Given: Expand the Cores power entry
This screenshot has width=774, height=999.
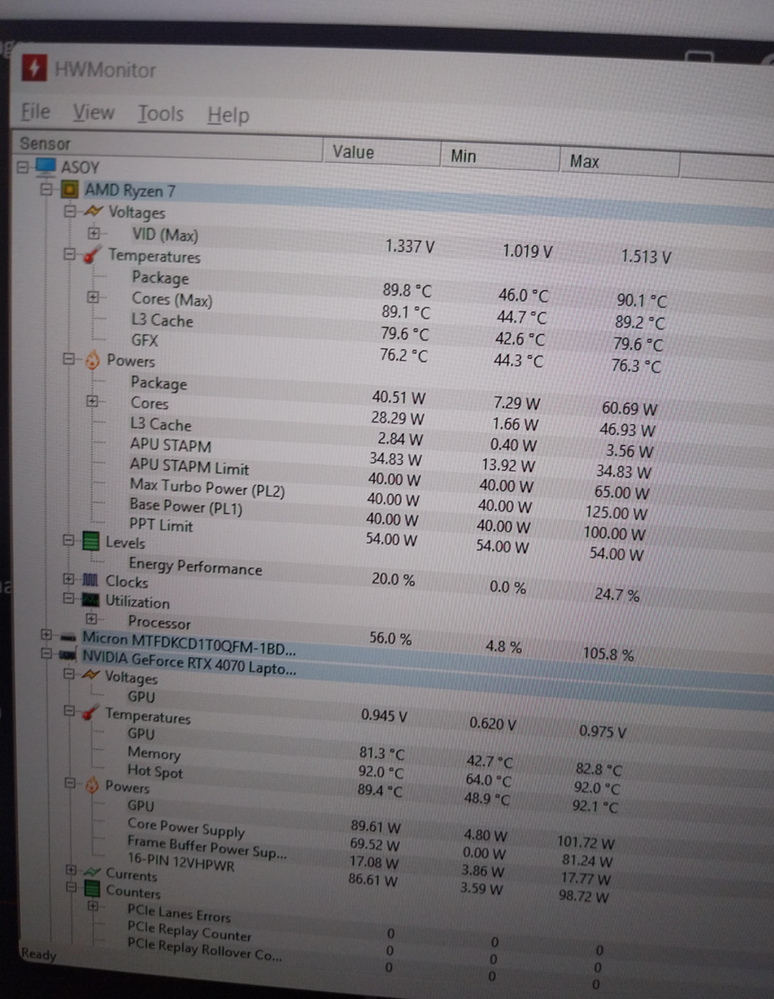Looking at the screenshot, I should point(92,401).
